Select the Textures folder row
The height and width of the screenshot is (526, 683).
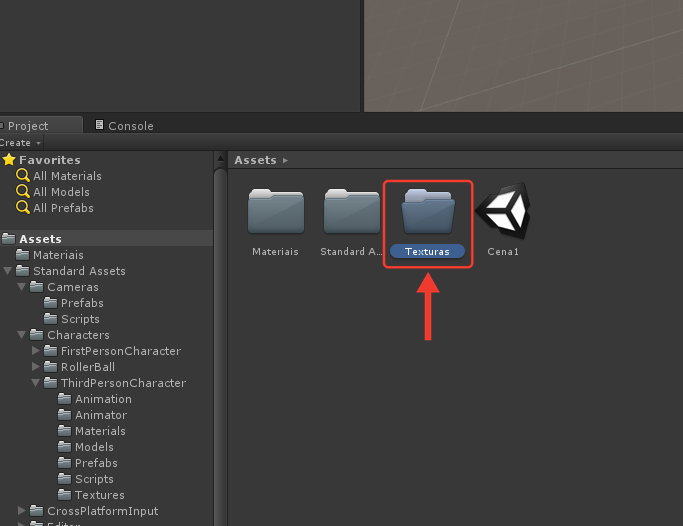100,495
